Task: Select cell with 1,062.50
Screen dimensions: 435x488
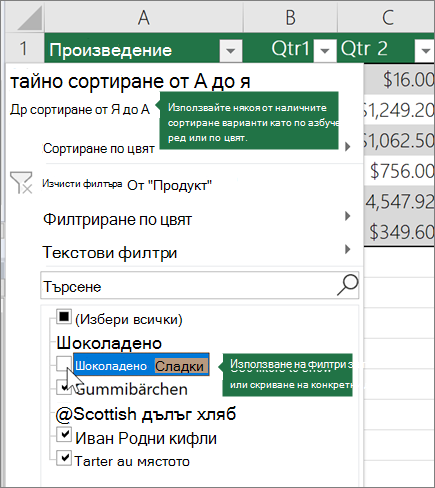Action: (x=399, y=140)
